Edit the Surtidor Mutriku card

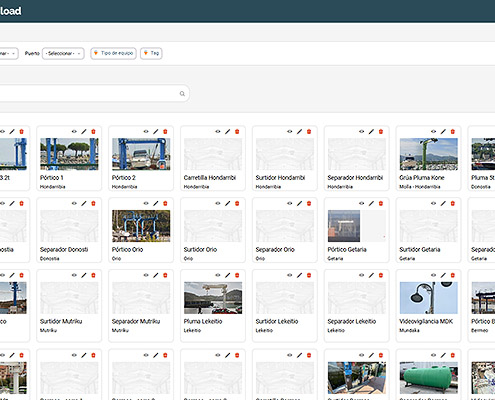click(x=84, y=275)
